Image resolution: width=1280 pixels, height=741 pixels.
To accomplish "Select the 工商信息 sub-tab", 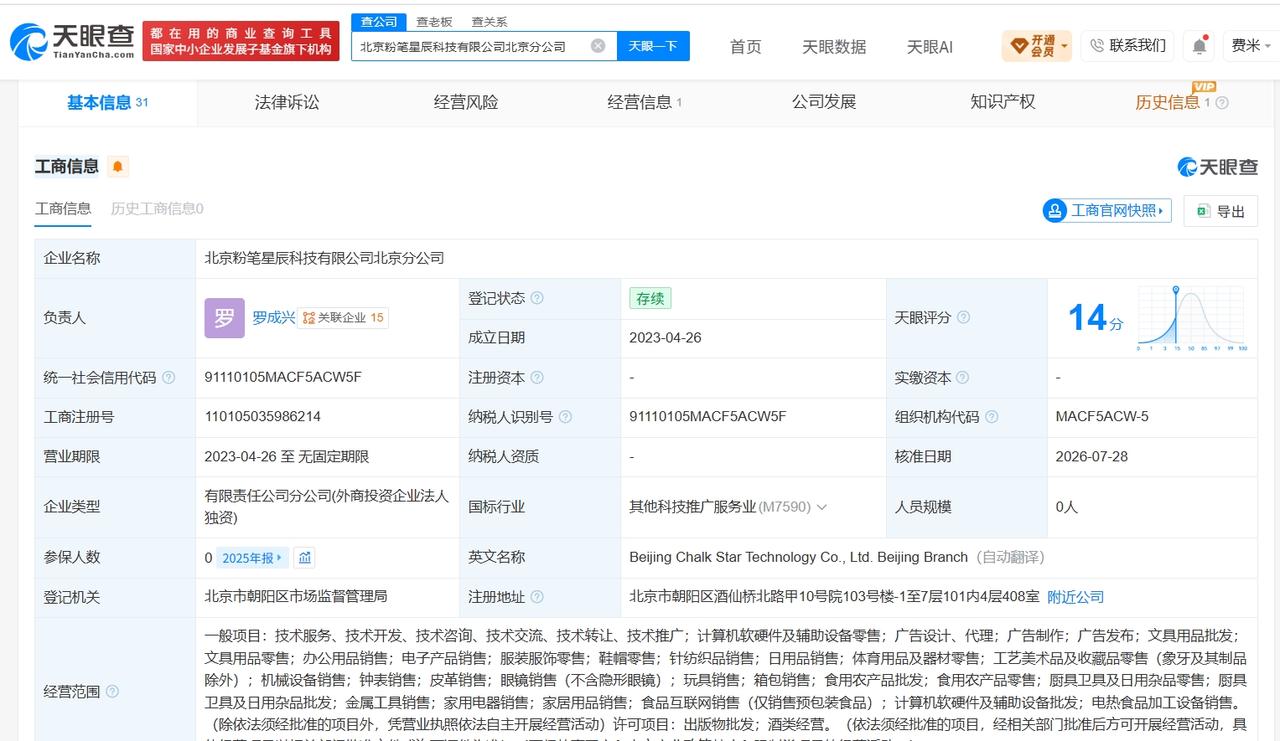I will [x=63, y=209].
